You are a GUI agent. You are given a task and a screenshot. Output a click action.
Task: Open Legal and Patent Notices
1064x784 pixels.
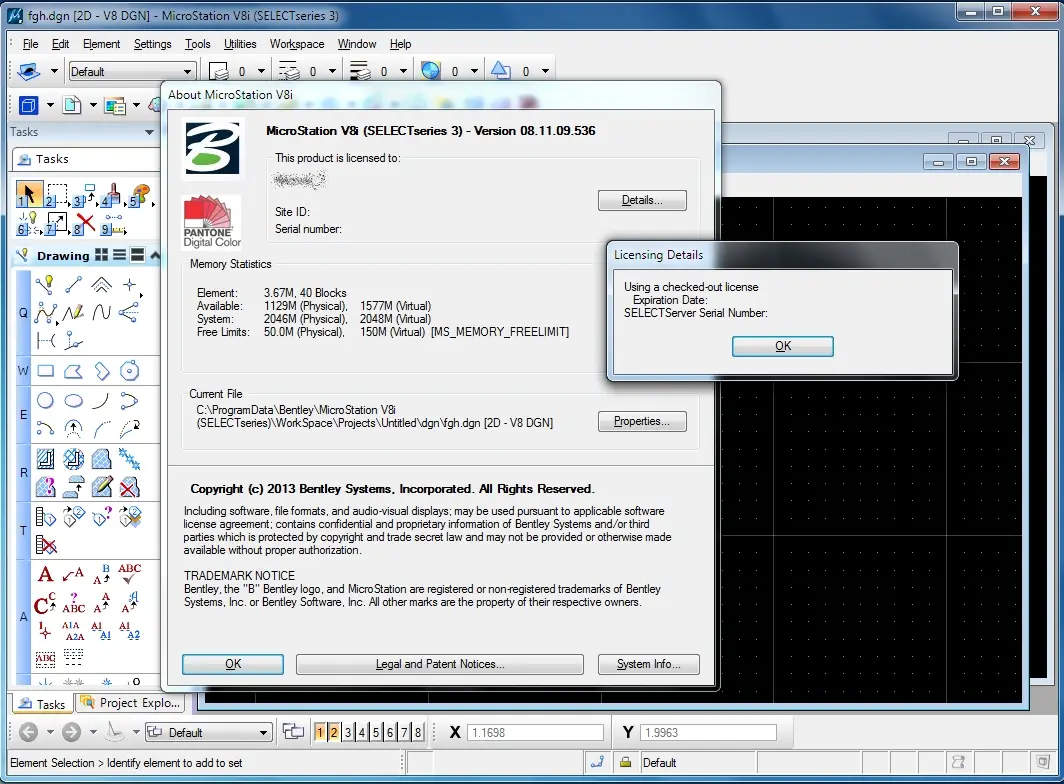pos(440,664)
